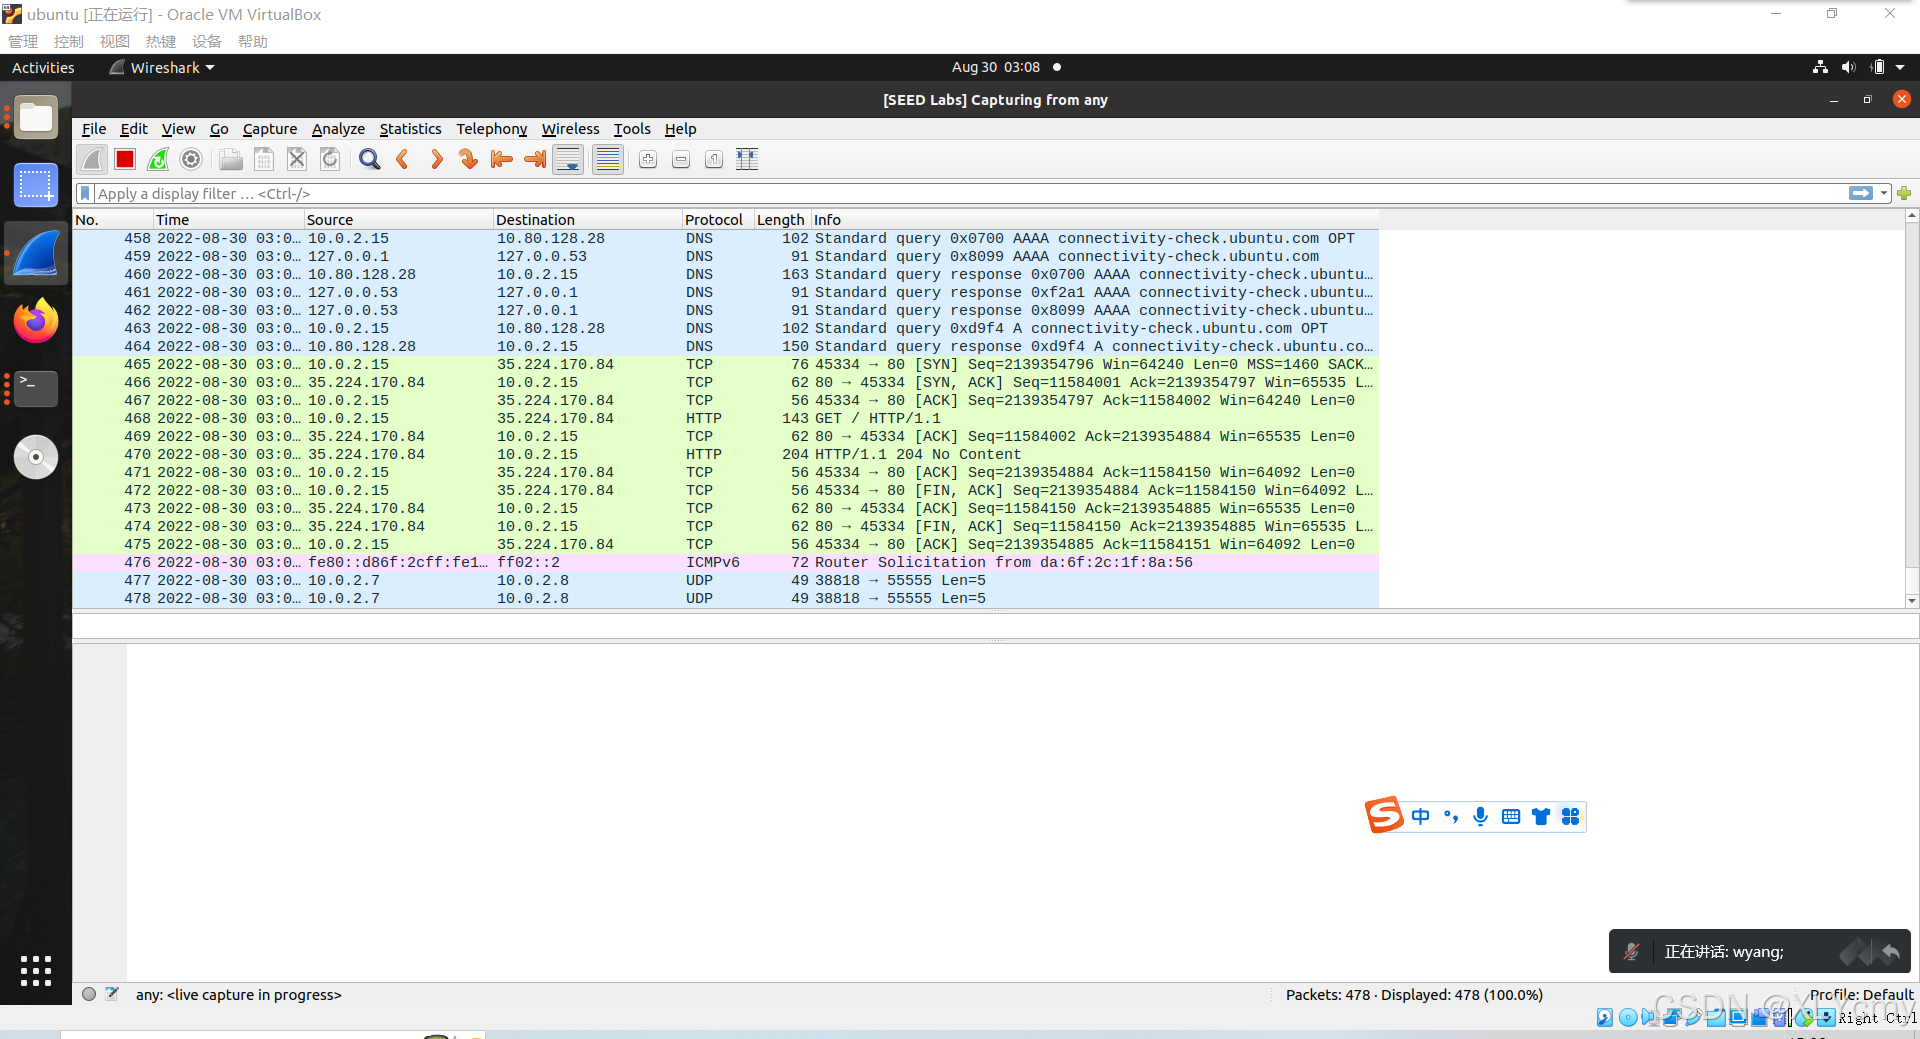Open the Find Packet tool
1920x1039 pixels.
pyautogui.click(x=368, y=159)
